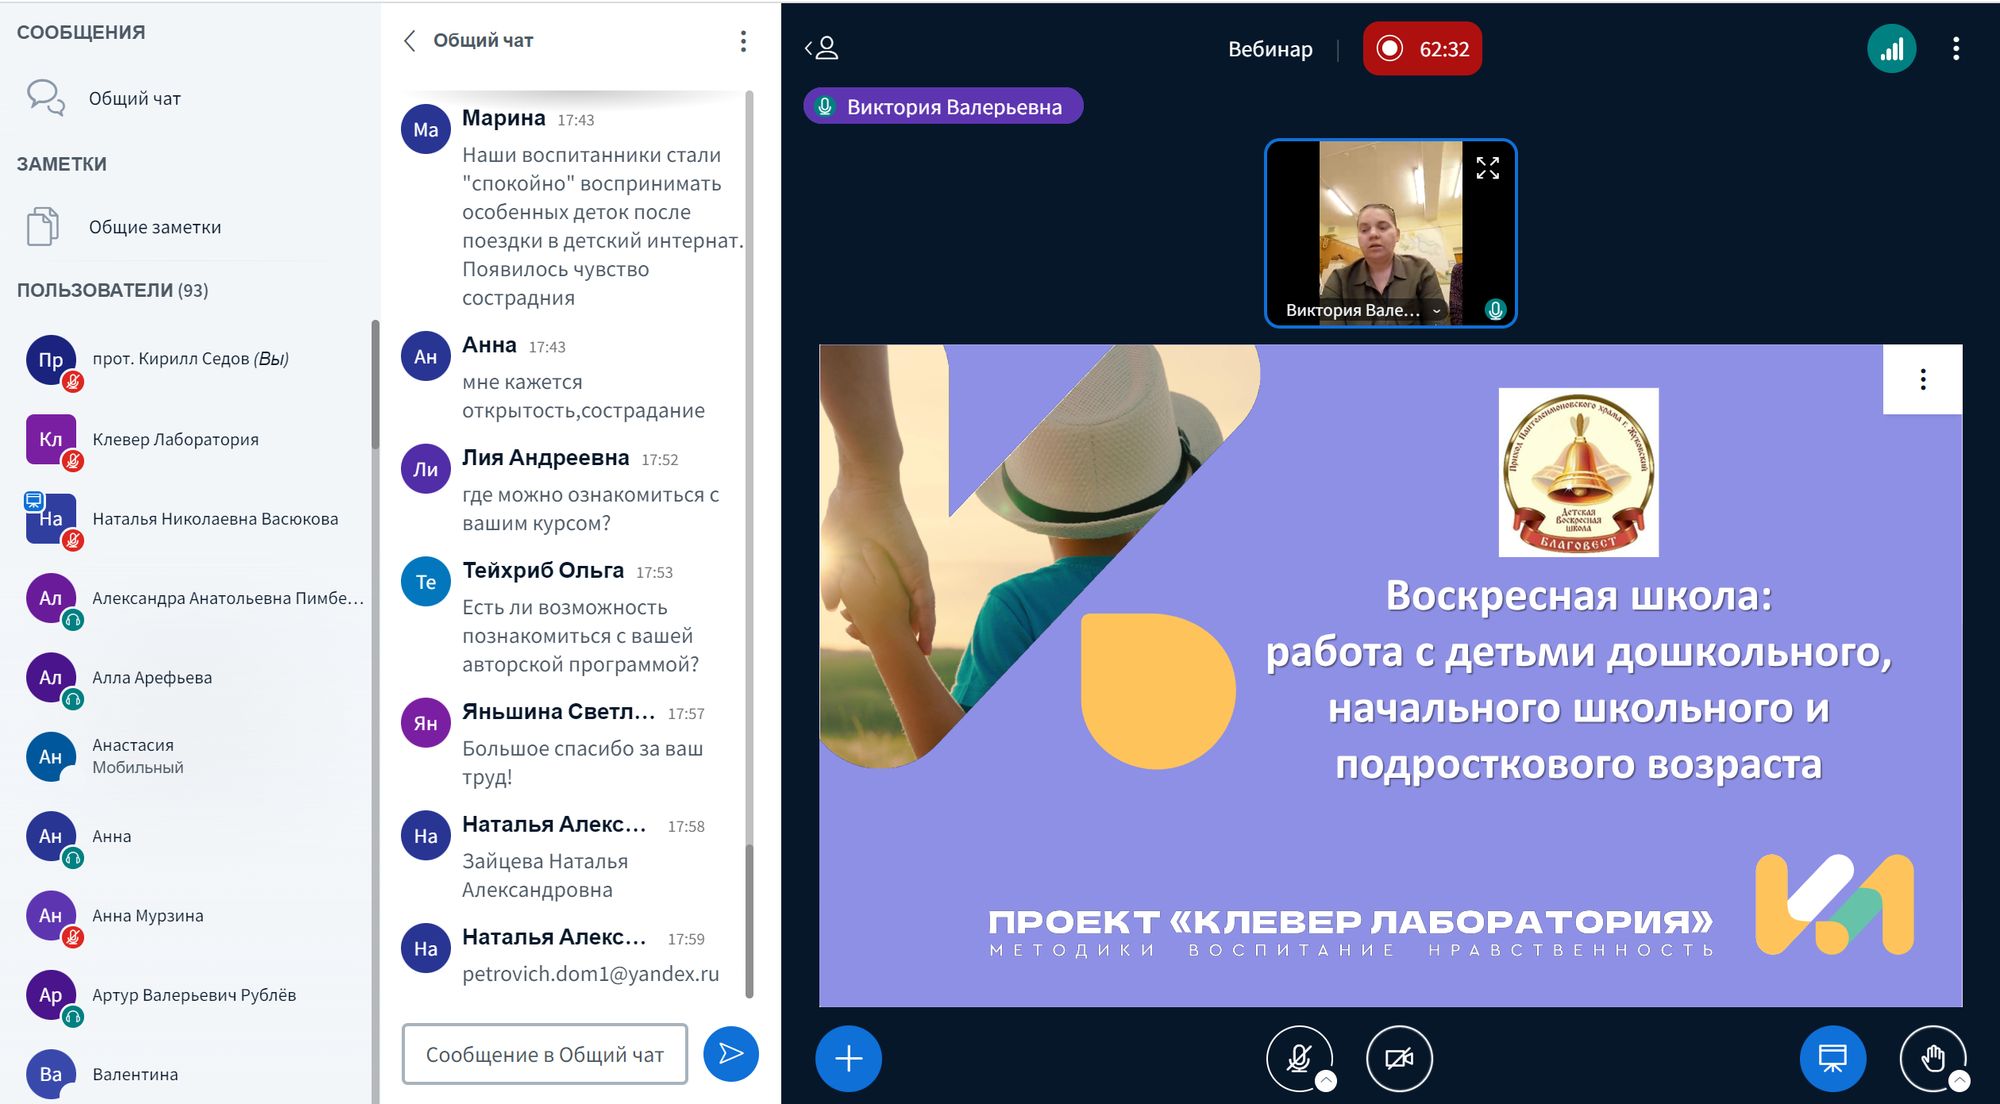Unmute the microphone
This screenshot has width=2000, height=1104.
(1298, 1058)
